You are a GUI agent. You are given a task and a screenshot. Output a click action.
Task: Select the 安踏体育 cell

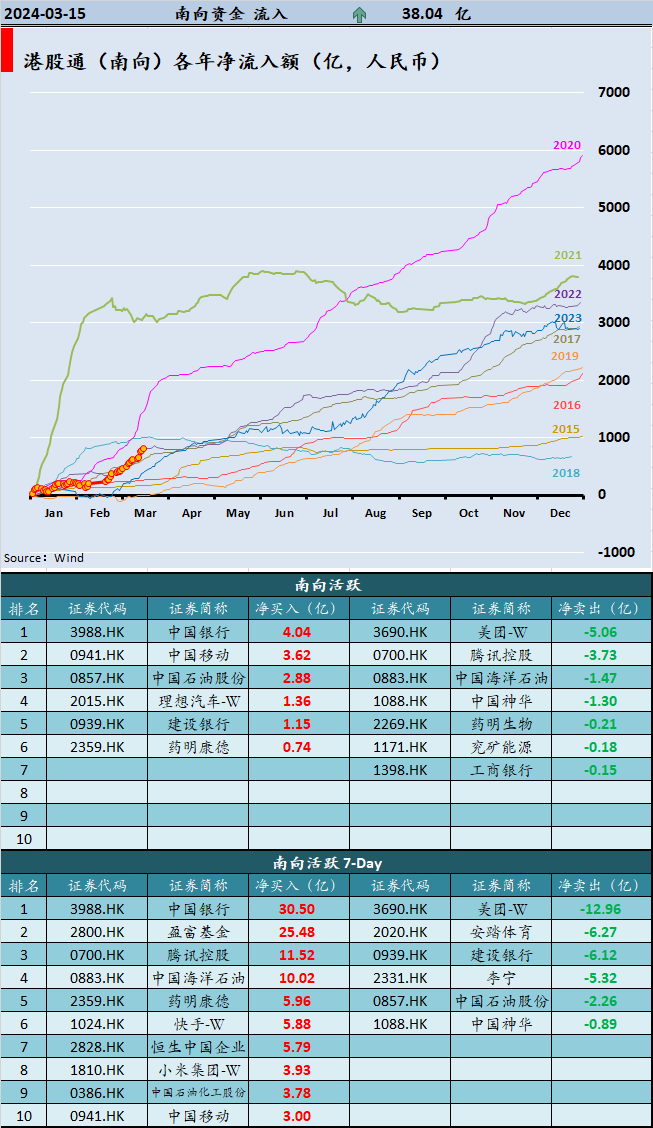(501, 932)
